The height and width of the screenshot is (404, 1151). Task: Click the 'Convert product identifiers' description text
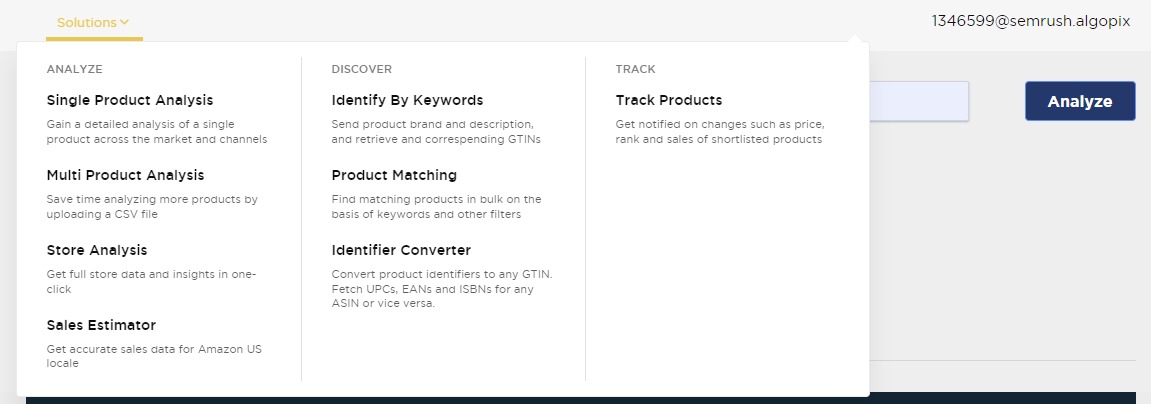(x=441, y=289)
